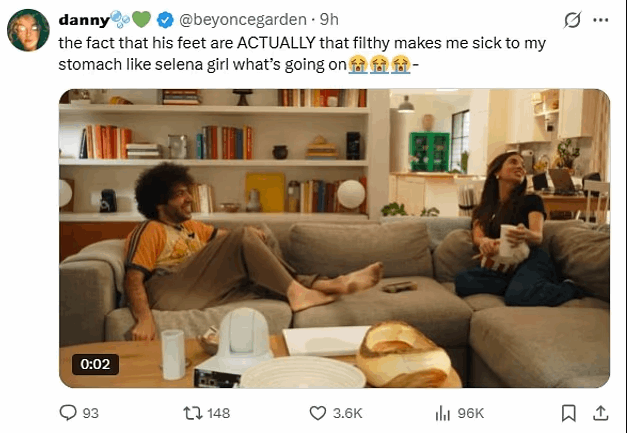This screenshot has width=627, height=433.
Task: Click the 0:02 video duration badge
Action: [95, 365]
